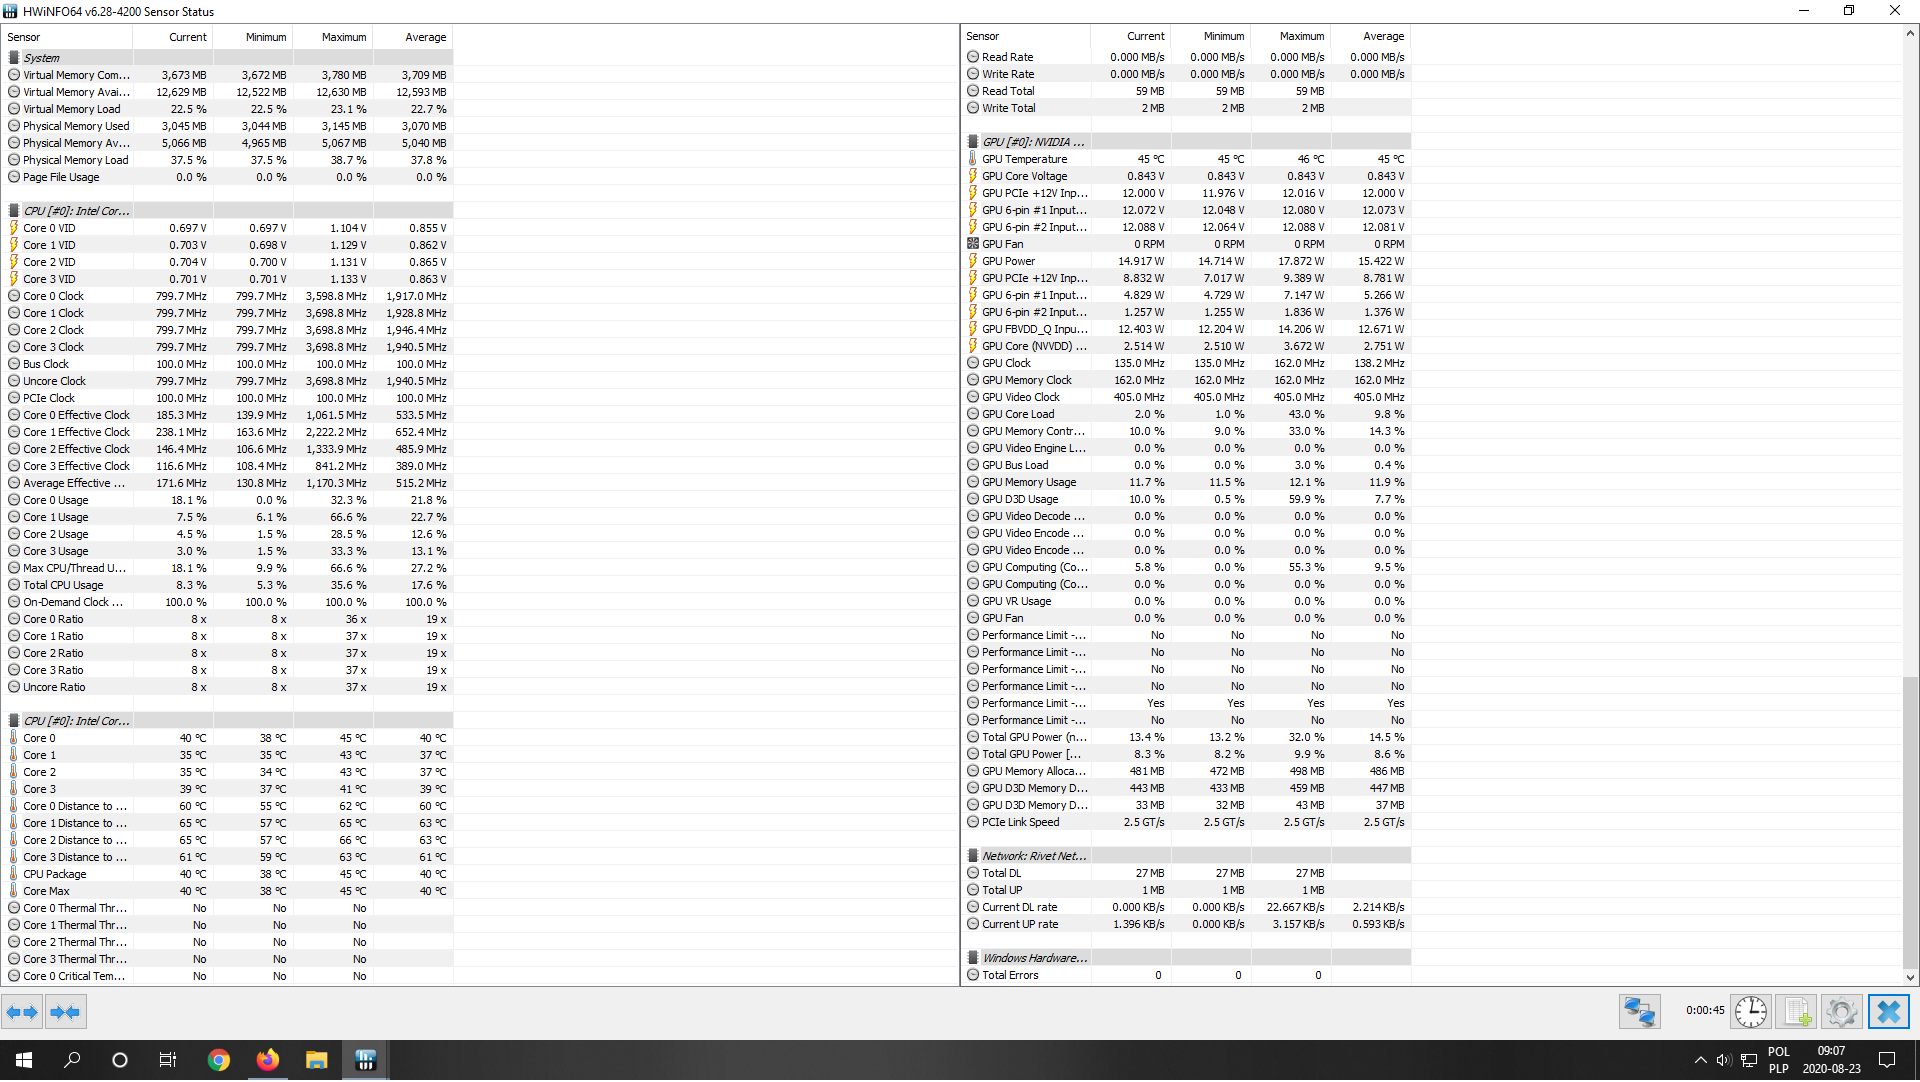Open the Windows Start menu

coord(24,1061)
